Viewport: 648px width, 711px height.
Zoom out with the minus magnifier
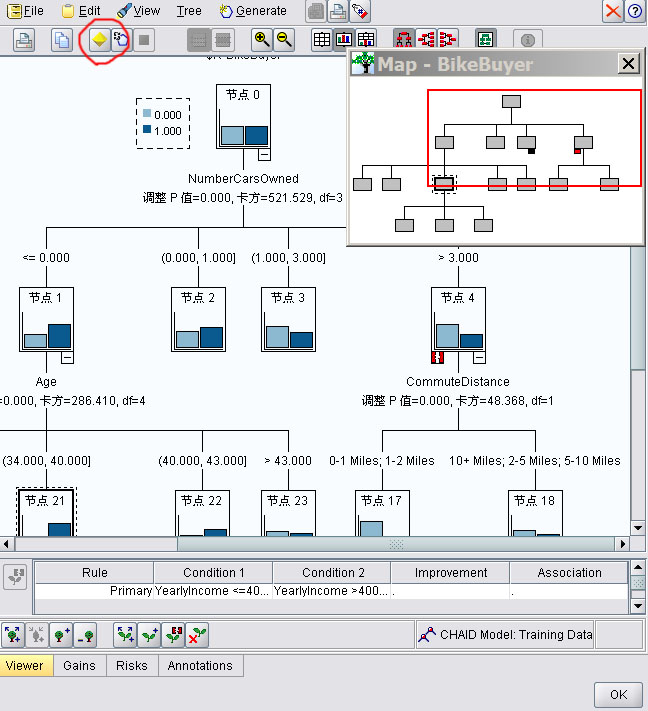point(284,40)
